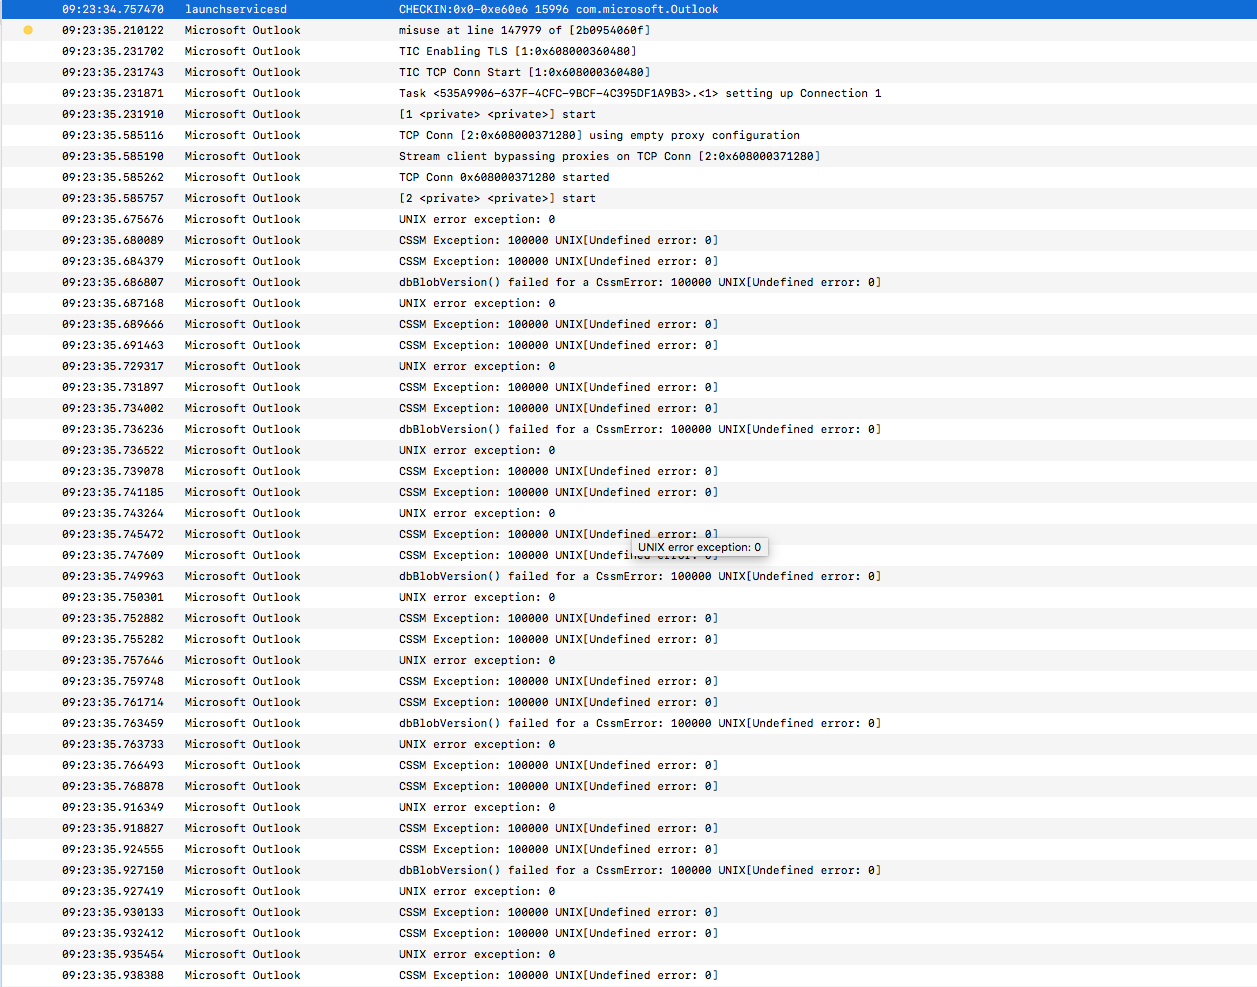The image size is (1257, 987).
Task: Click the UNIX error exception message at 09:23:35.916349
Action: 477,807
